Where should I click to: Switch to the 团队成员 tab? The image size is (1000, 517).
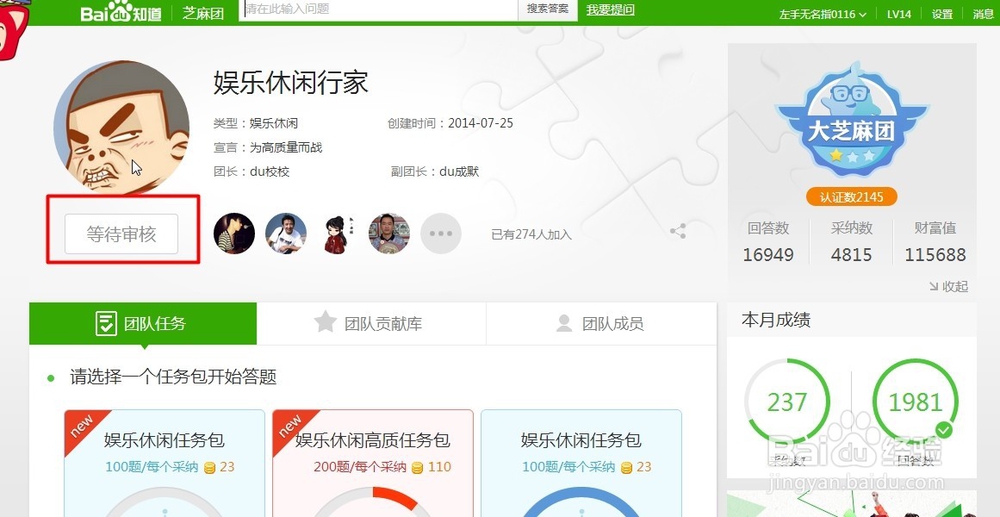click(601, 323)
